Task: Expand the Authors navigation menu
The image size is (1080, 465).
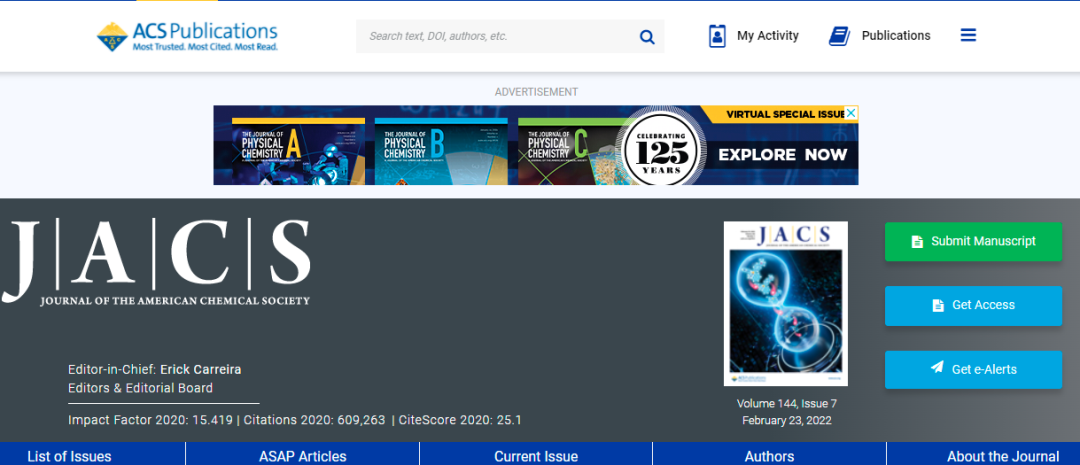Action: click(x=769, y=456)
